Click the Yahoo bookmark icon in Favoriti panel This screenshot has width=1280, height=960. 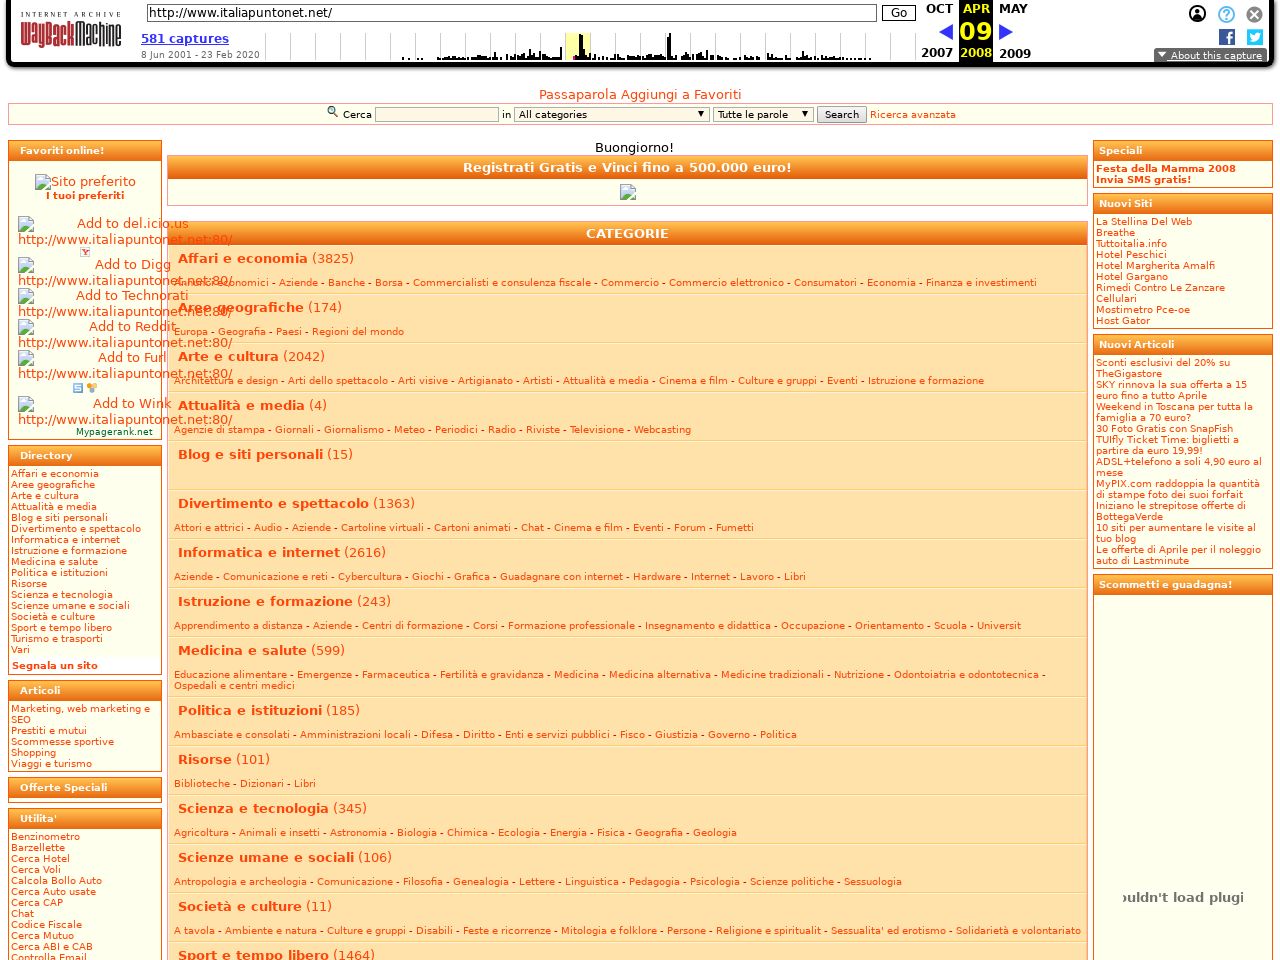[85, 252]
